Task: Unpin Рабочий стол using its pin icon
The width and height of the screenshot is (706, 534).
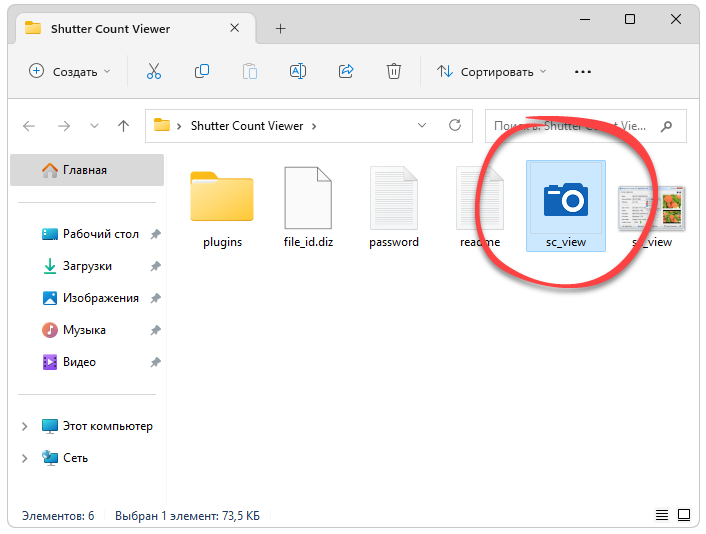Action: [x=155, y=234]
